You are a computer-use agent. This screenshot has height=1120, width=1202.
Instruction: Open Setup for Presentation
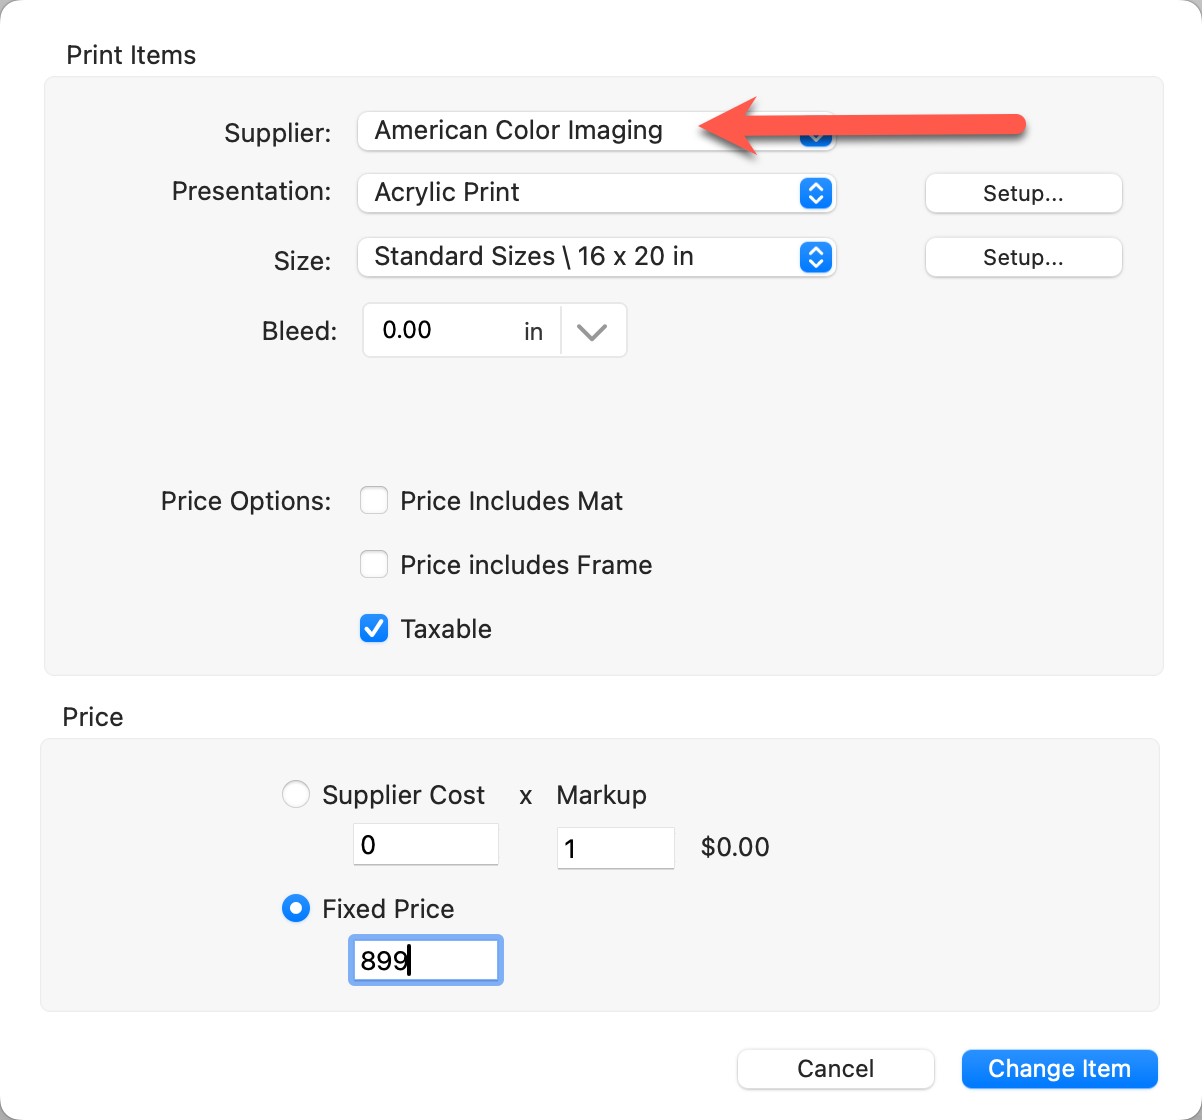pos(1023,193)
